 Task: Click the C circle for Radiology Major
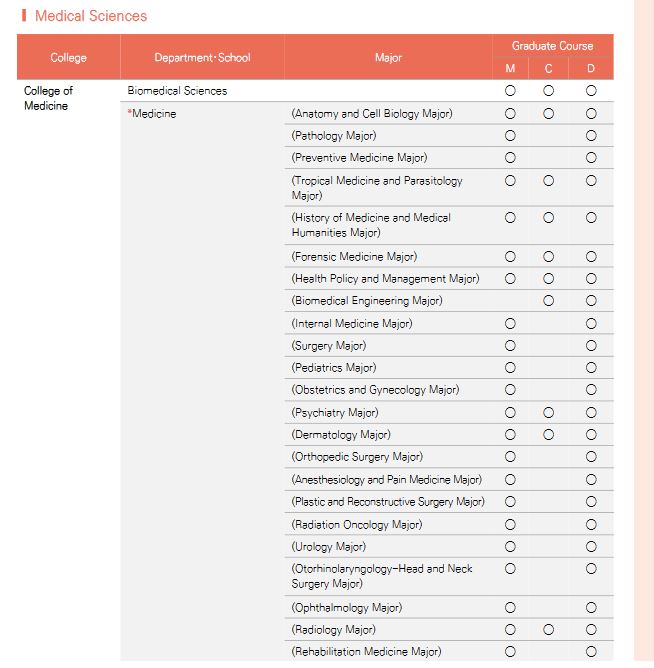pos(548,630)
